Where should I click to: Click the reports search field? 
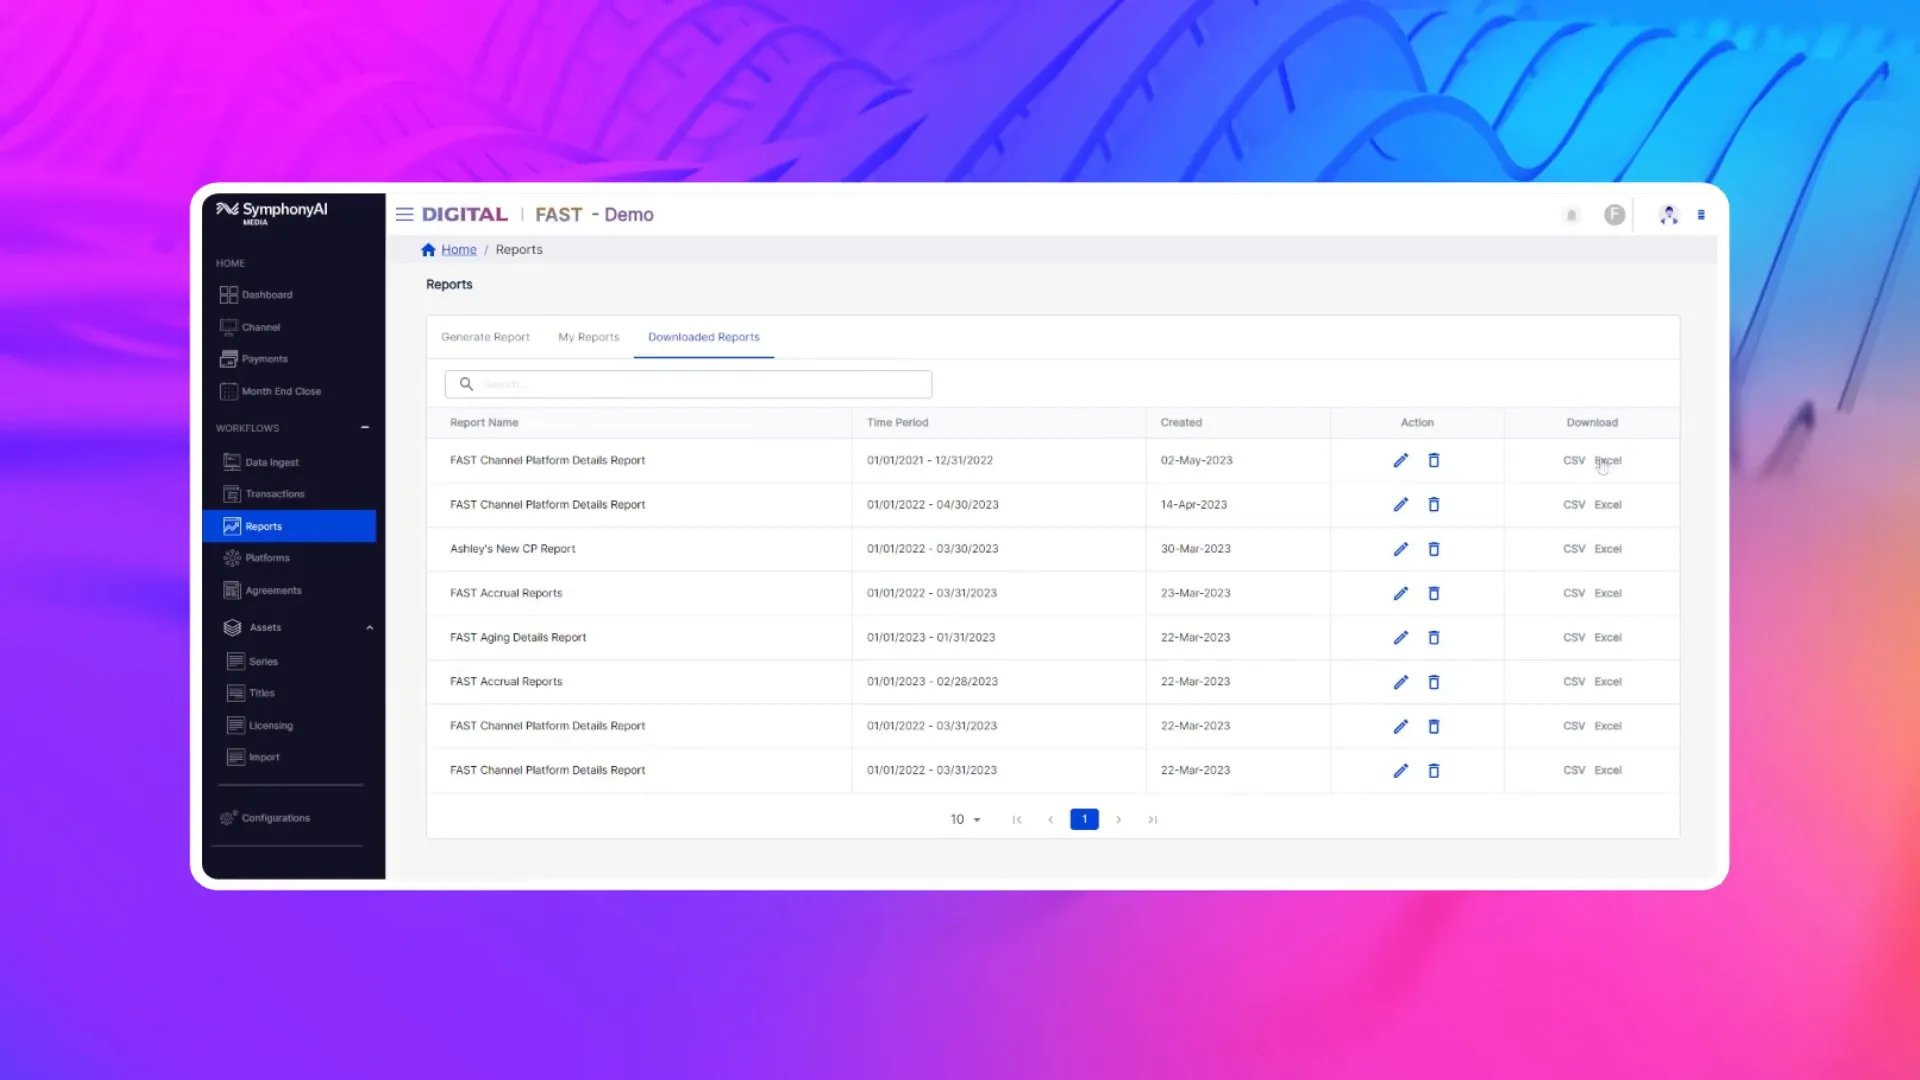(x=688, y=384)
